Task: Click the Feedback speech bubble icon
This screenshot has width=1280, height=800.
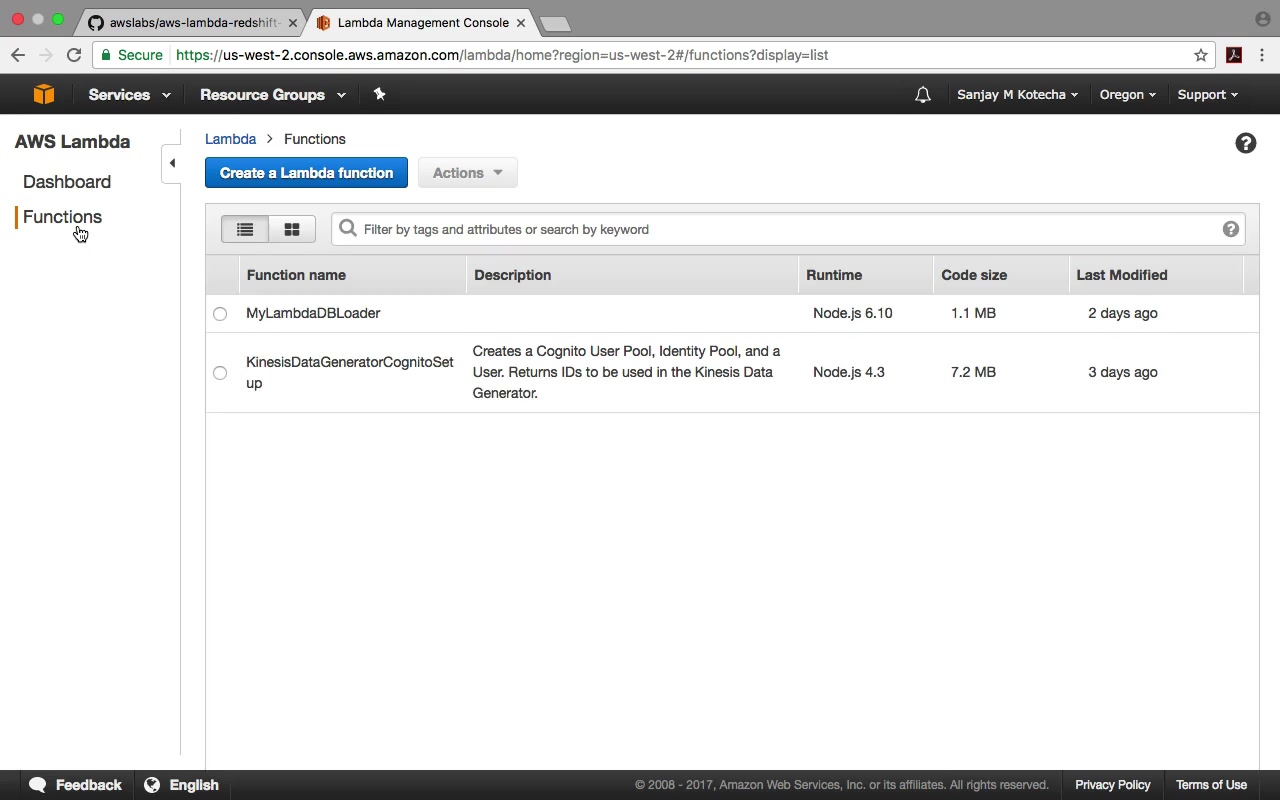Action: point(38,785)
